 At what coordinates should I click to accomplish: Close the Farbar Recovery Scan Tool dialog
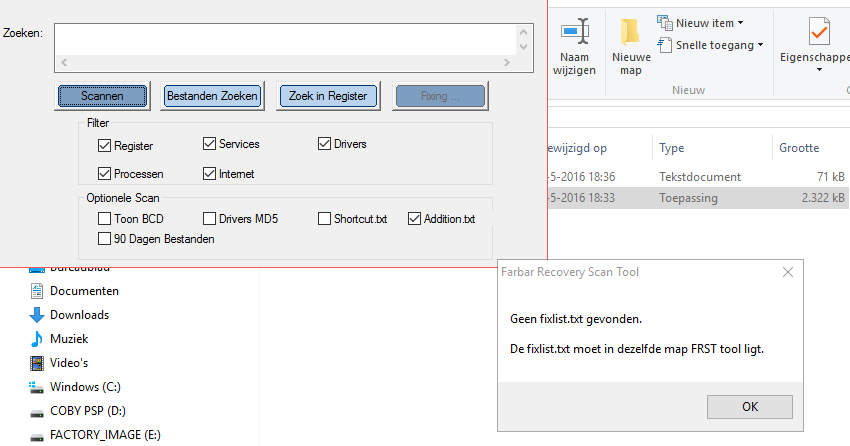coord(788,272)
